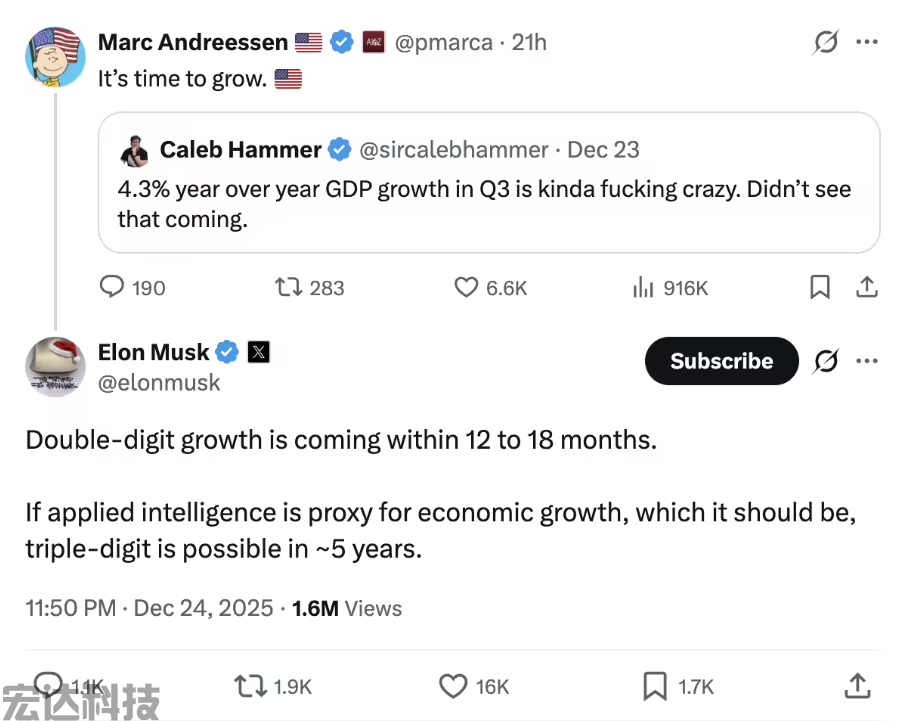Image resolution: width=905 pixels, height=721 pixels.
Task: Bookmark Marc Andreessen's post
Action: click(x=819, y=288)
